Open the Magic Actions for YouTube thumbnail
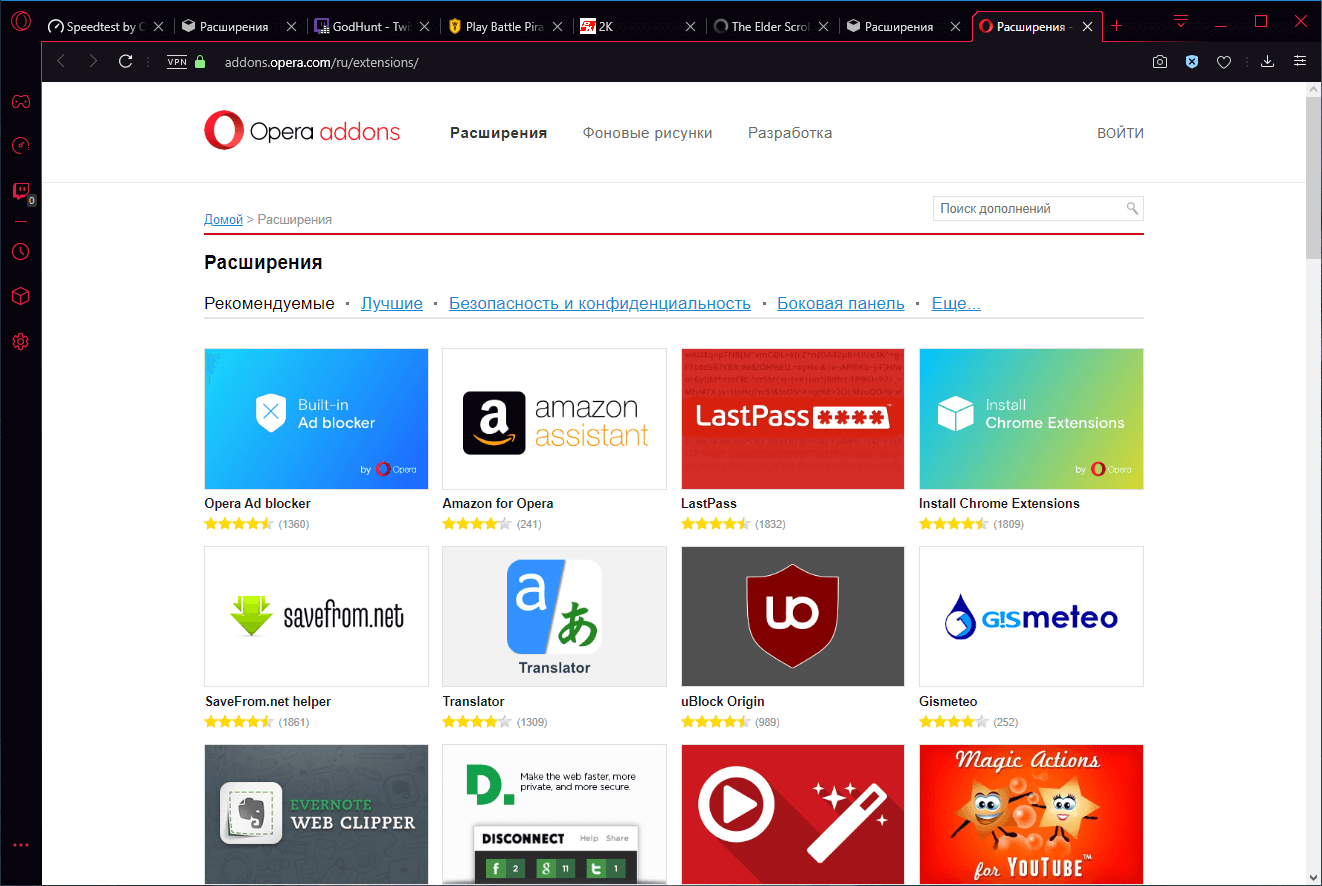The height and width of the screenshot is (886, 1322). 1031,814
